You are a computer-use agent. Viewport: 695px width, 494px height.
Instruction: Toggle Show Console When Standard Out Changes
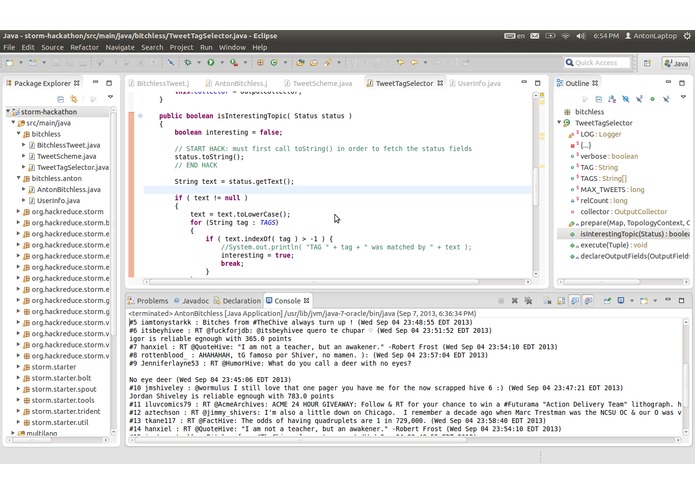coord(575,301)
